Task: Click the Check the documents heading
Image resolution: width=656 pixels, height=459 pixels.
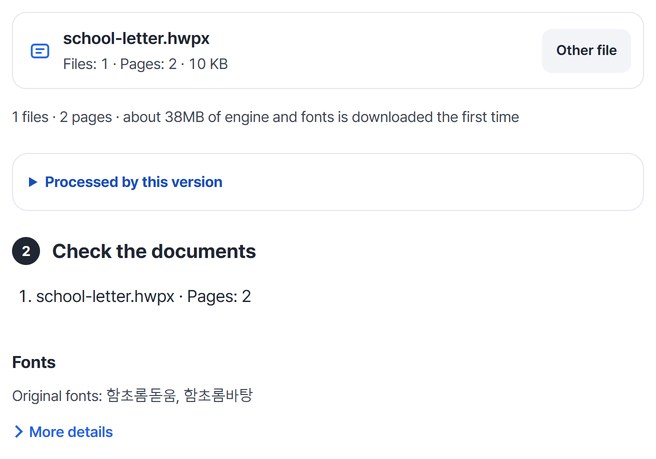Action: (154, 251)
